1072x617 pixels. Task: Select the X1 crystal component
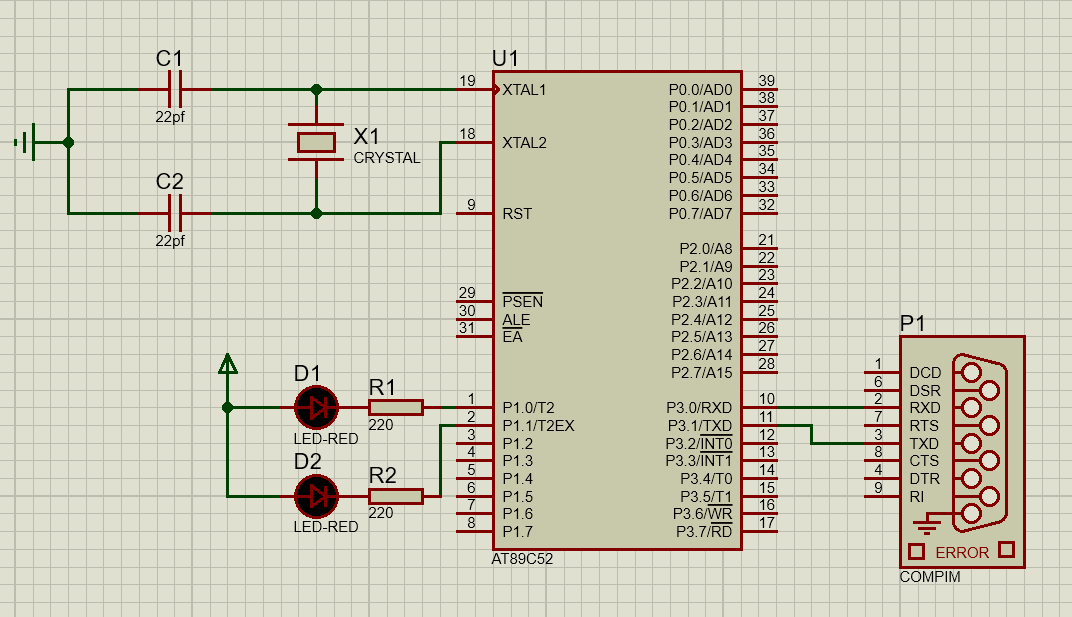[x=316, y=142]
